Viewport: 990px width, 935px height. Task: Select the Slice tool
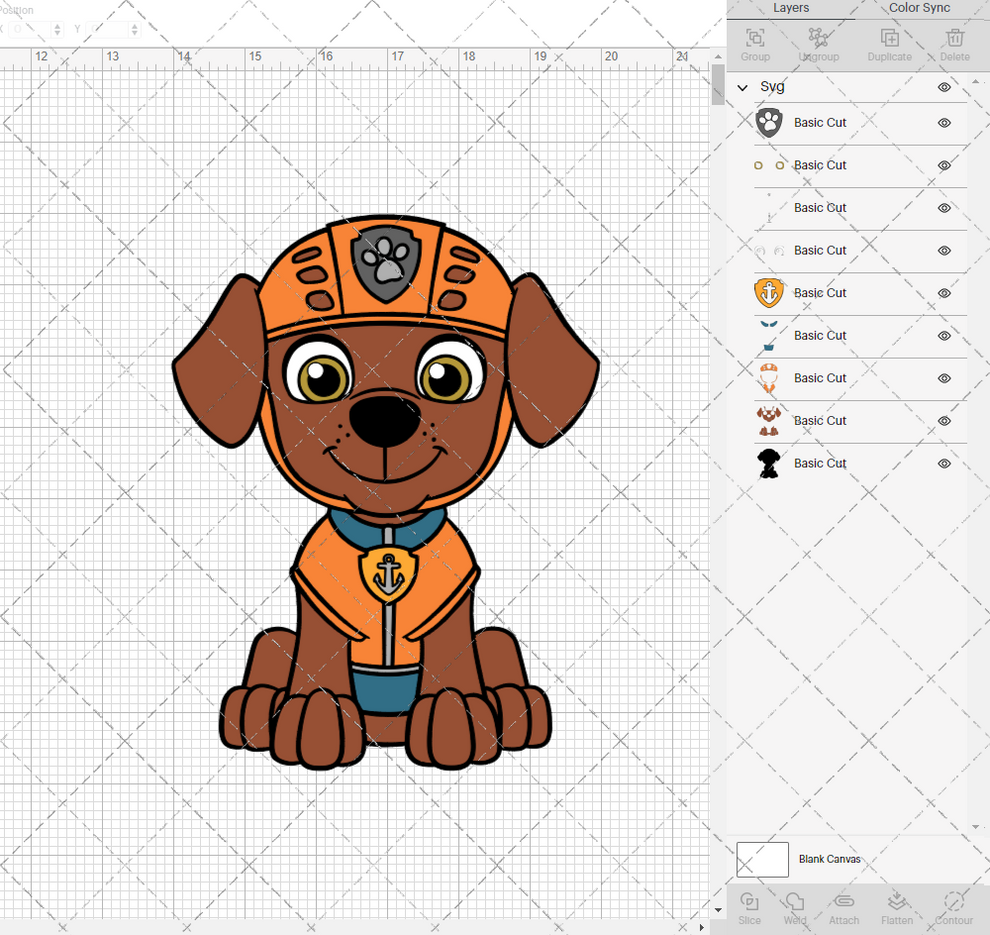749,908
